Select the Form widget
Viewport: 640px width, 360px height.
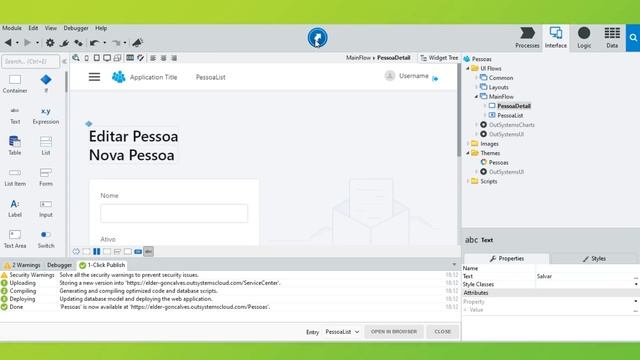point(46,177)
